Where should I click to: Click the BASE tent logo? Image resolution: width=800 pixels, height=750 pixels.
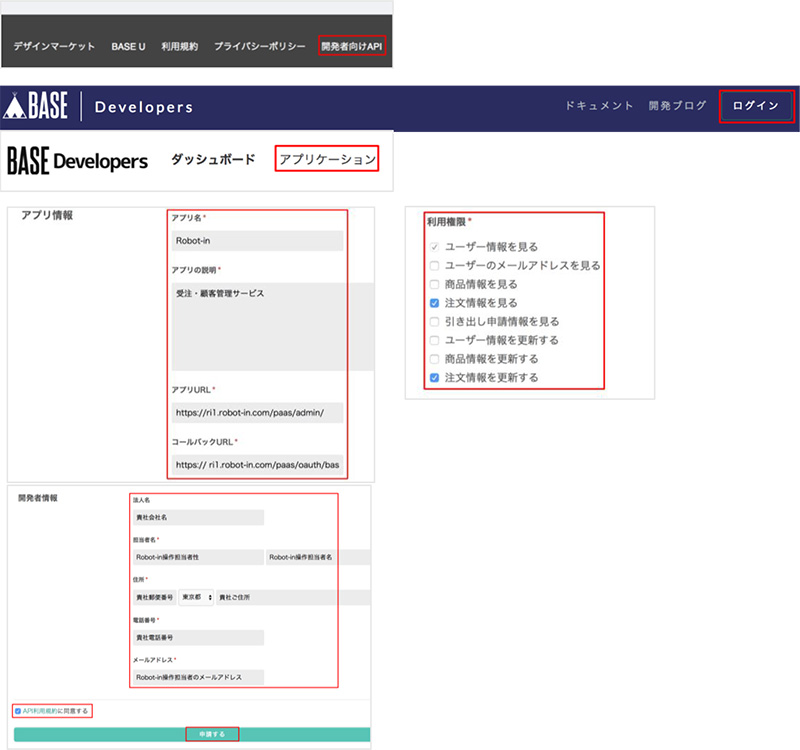point(35,106)
